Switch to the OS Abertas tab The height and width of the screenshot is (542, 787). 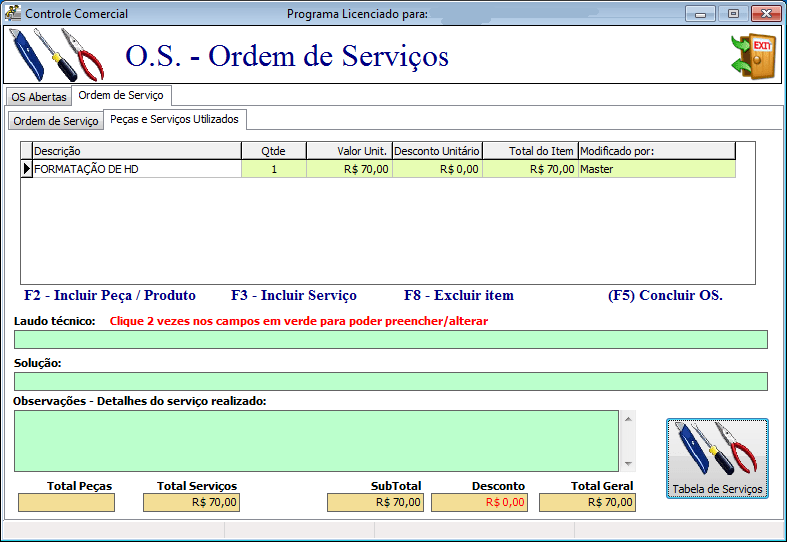[x=39, y=97]
